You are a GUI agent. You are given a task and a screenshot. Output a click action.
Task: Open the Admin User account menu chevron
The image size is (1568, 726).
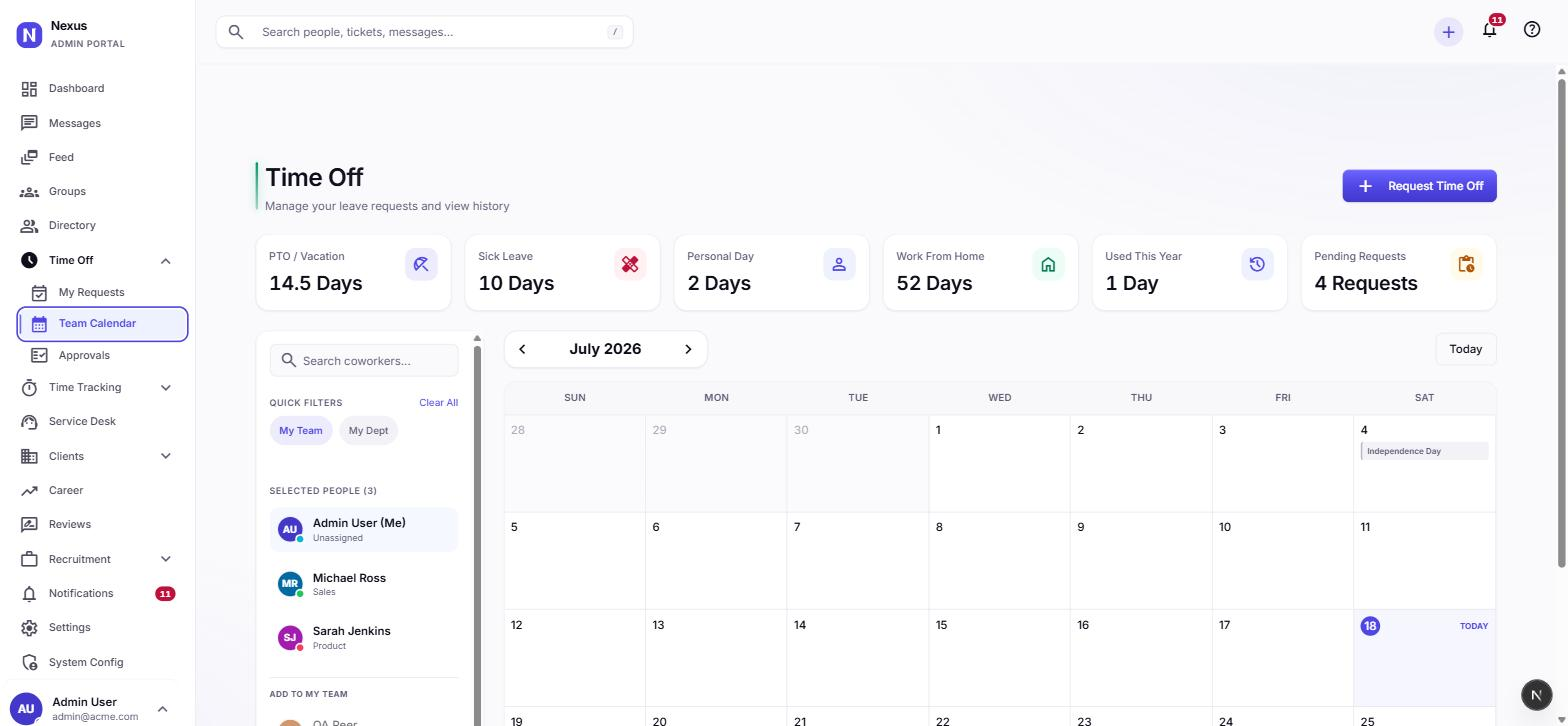coord(163,710)
